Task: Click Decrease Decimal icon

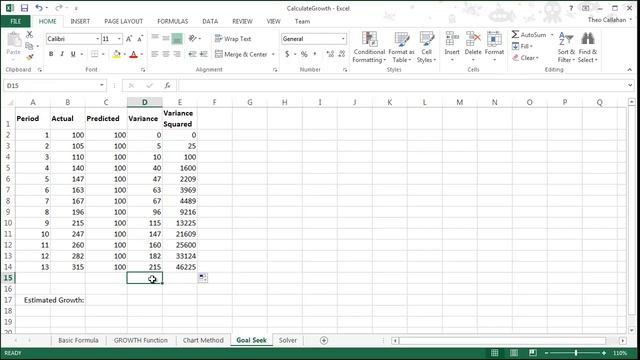Action: tap(342, 54)
